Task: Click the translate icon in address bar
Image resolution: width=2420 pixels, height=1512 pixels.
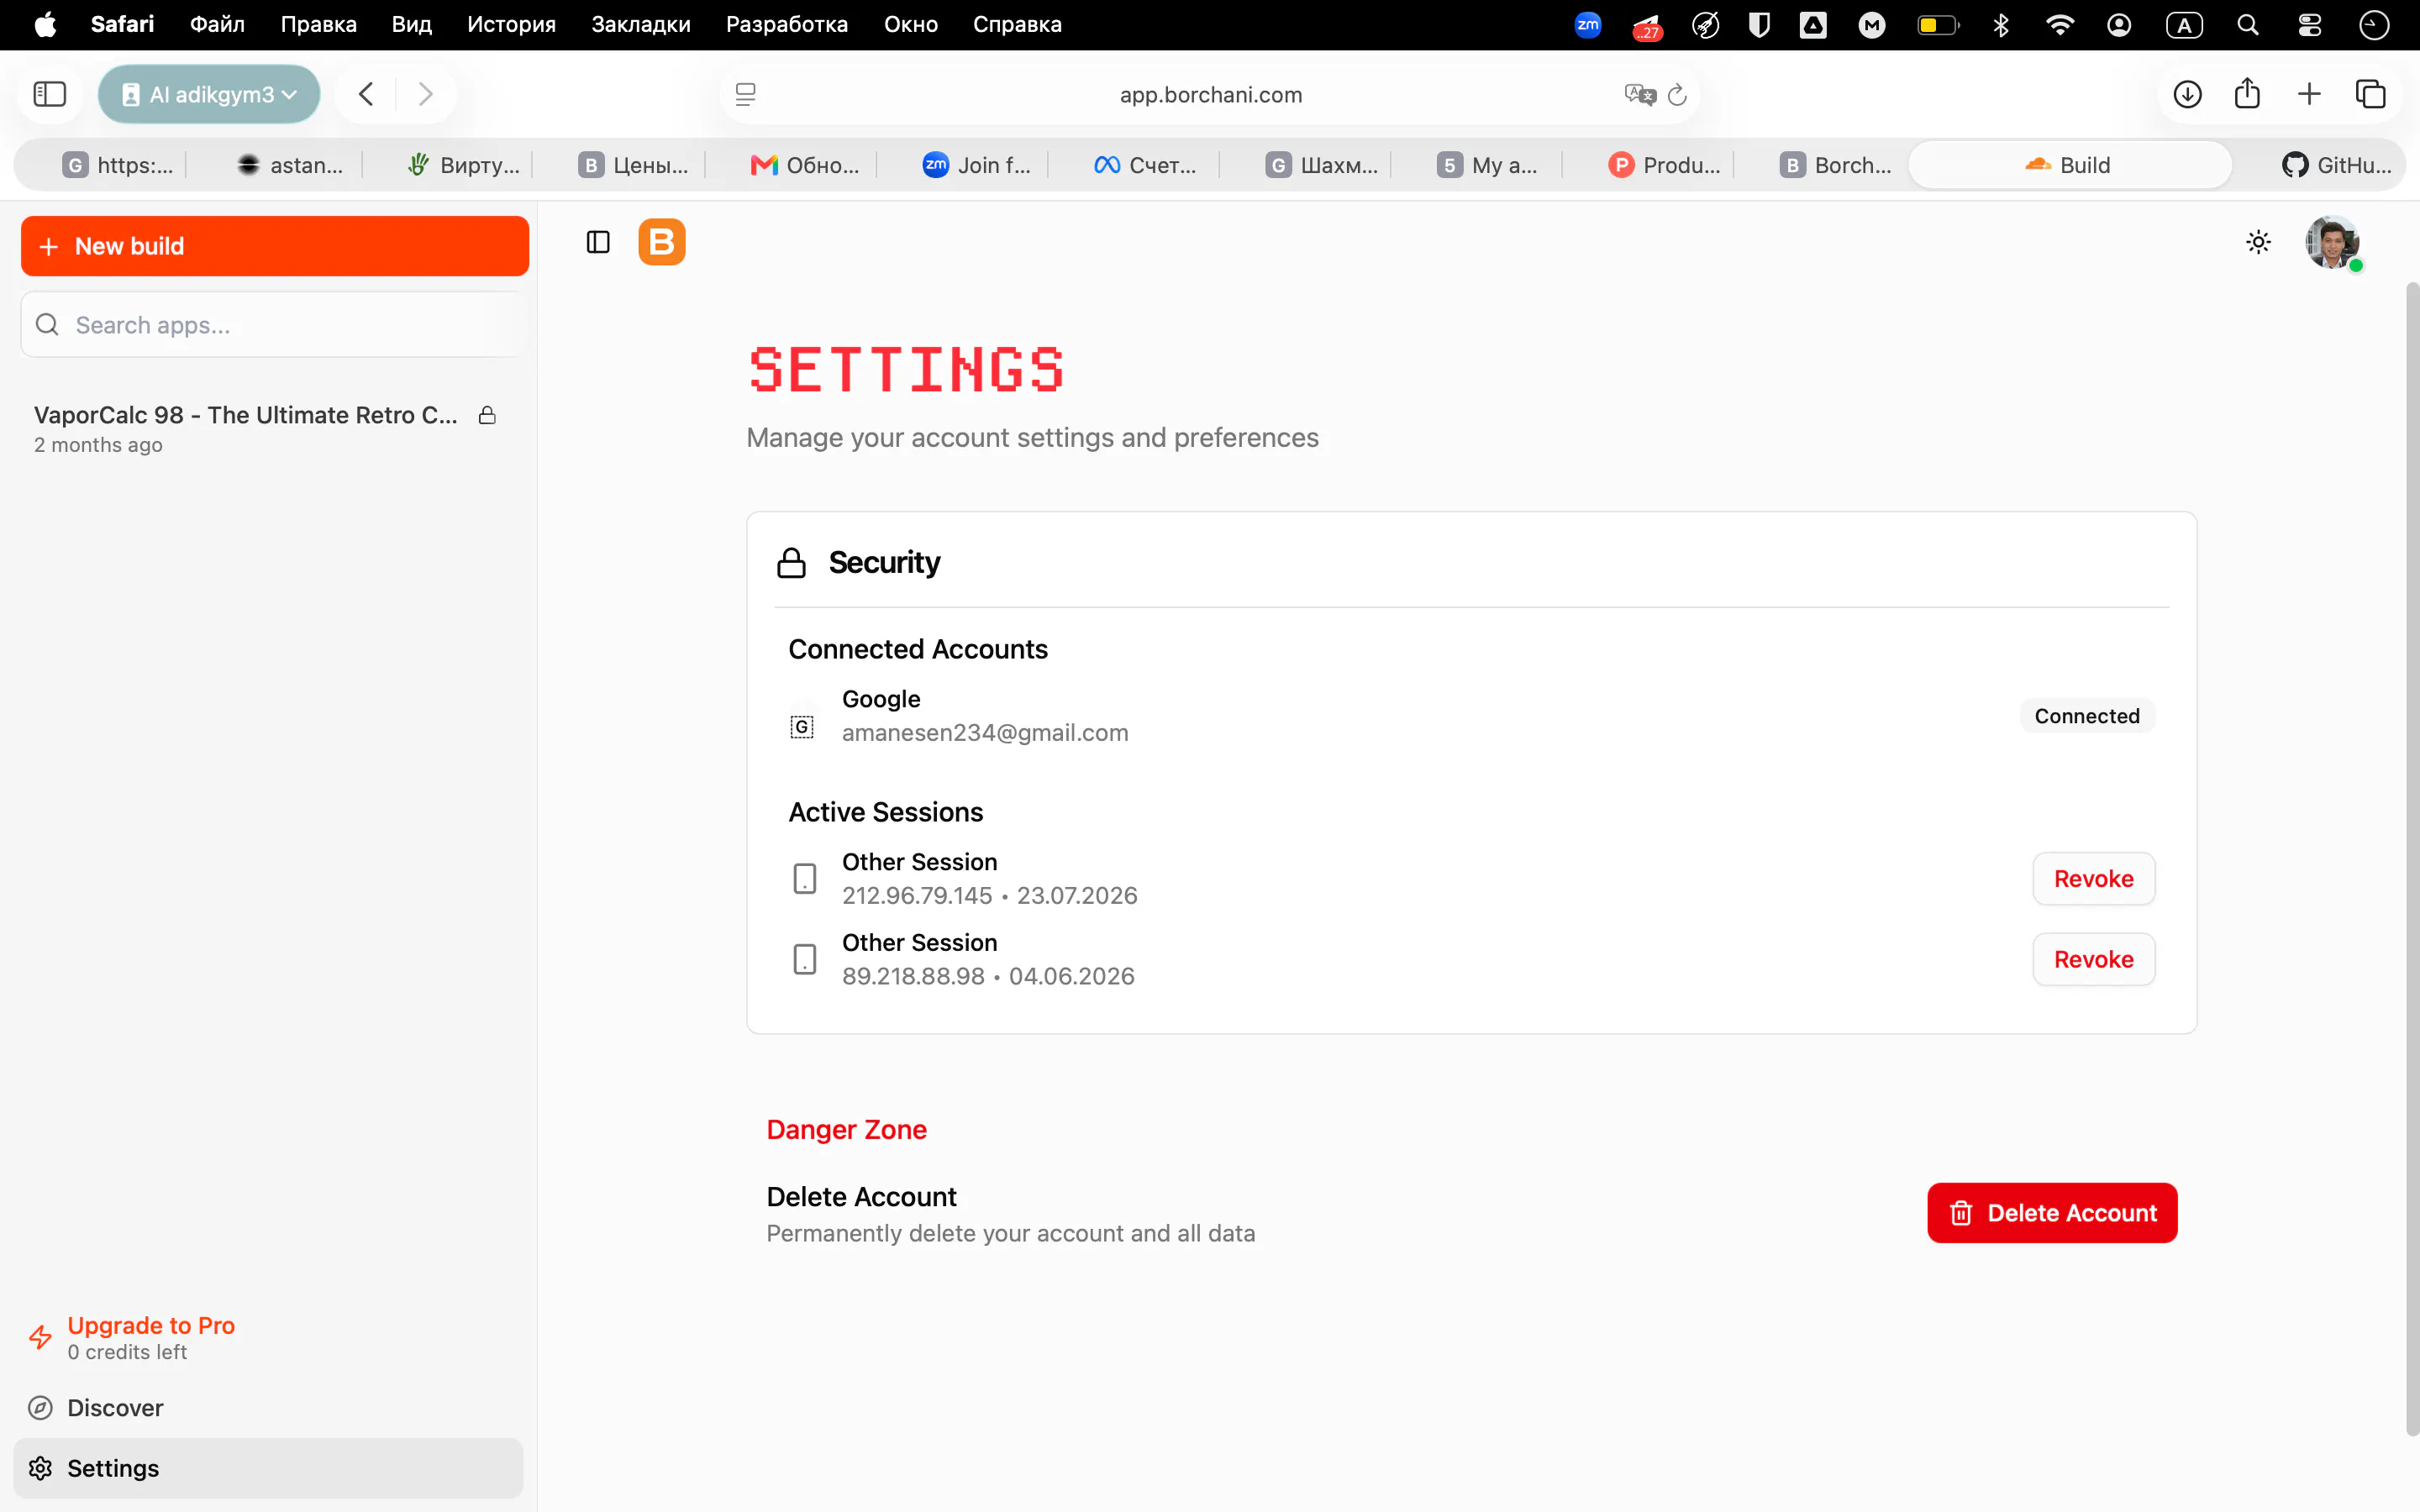Action: [1640, 95]
